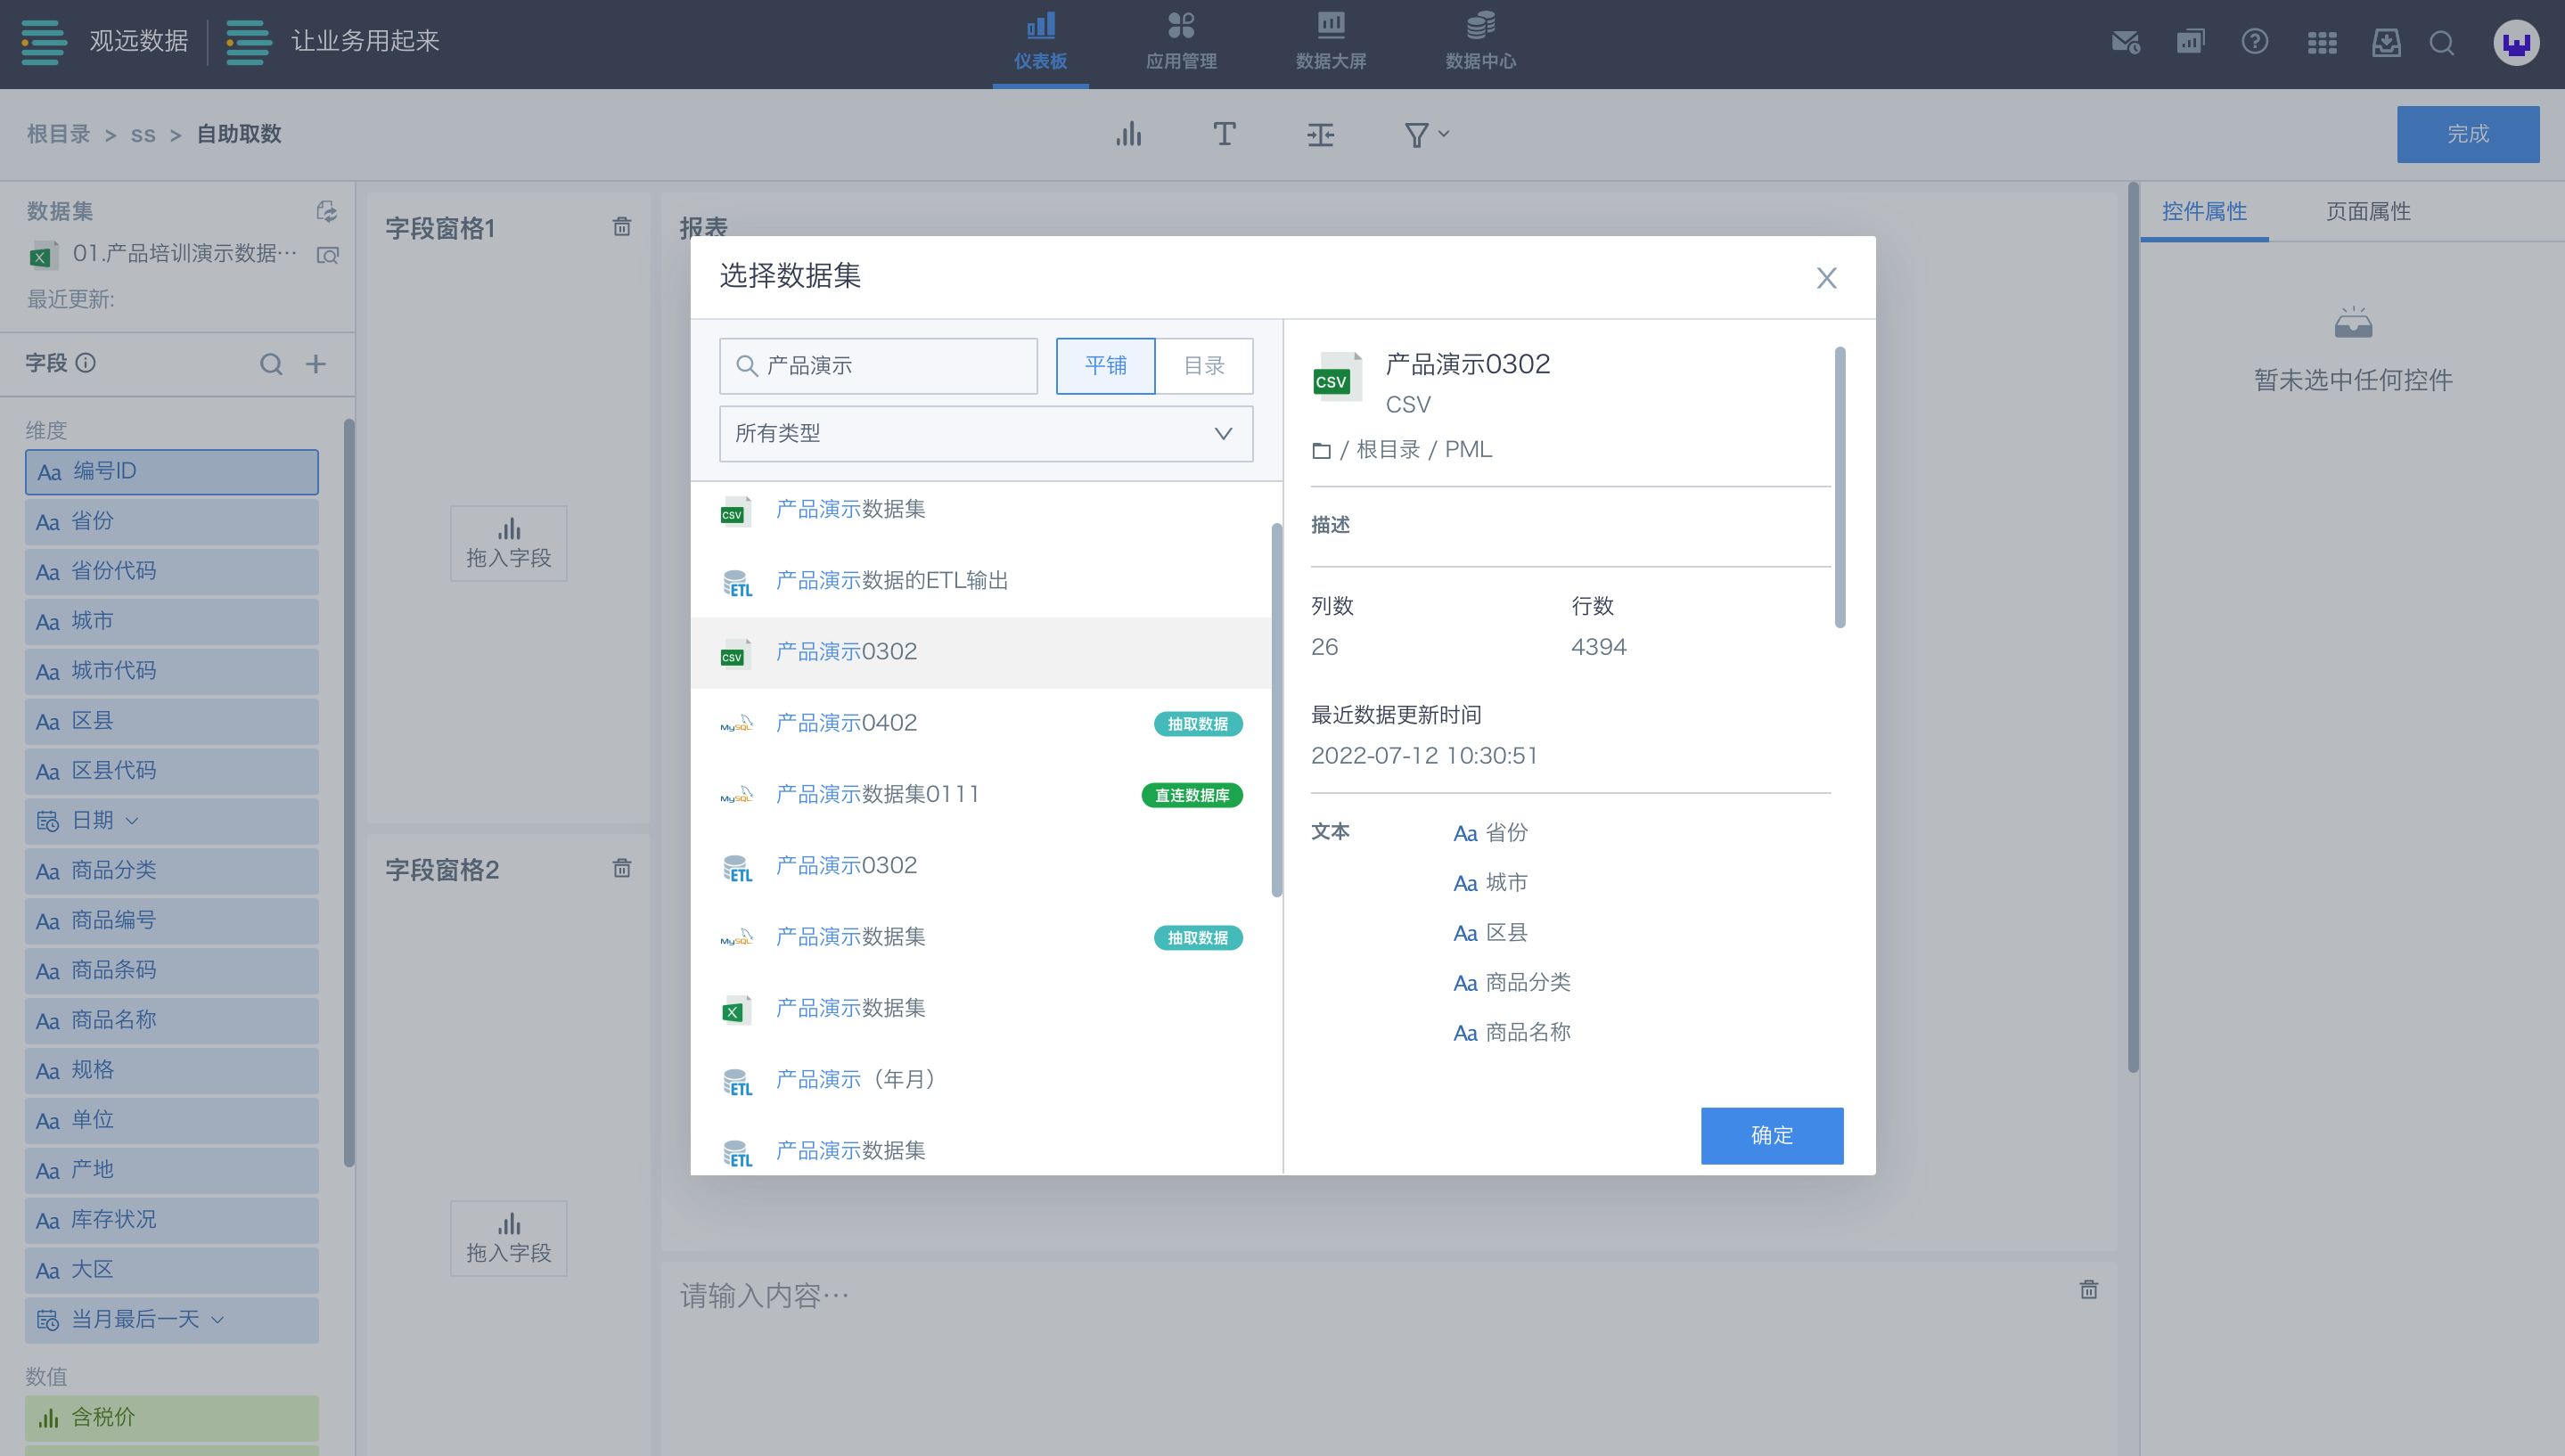Go to the 数据中心 navigation tab
The width and height of the screenshot is (2565, 1456).
point(1480,42)
